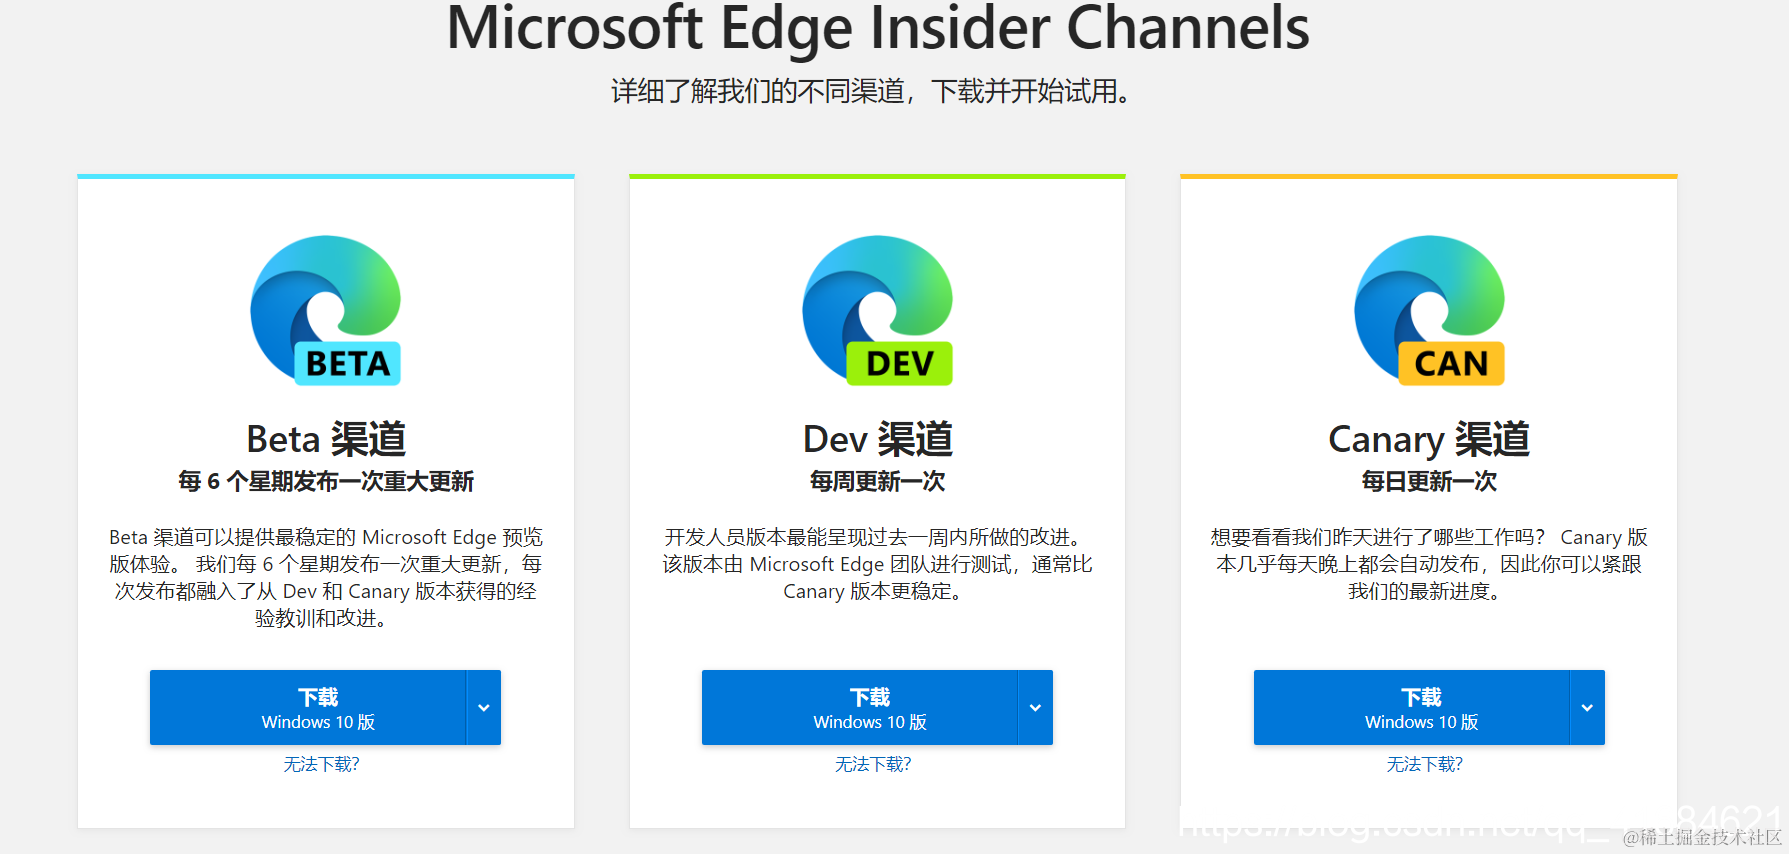Click the 'Beta 渠道' heading

[326, 439]
